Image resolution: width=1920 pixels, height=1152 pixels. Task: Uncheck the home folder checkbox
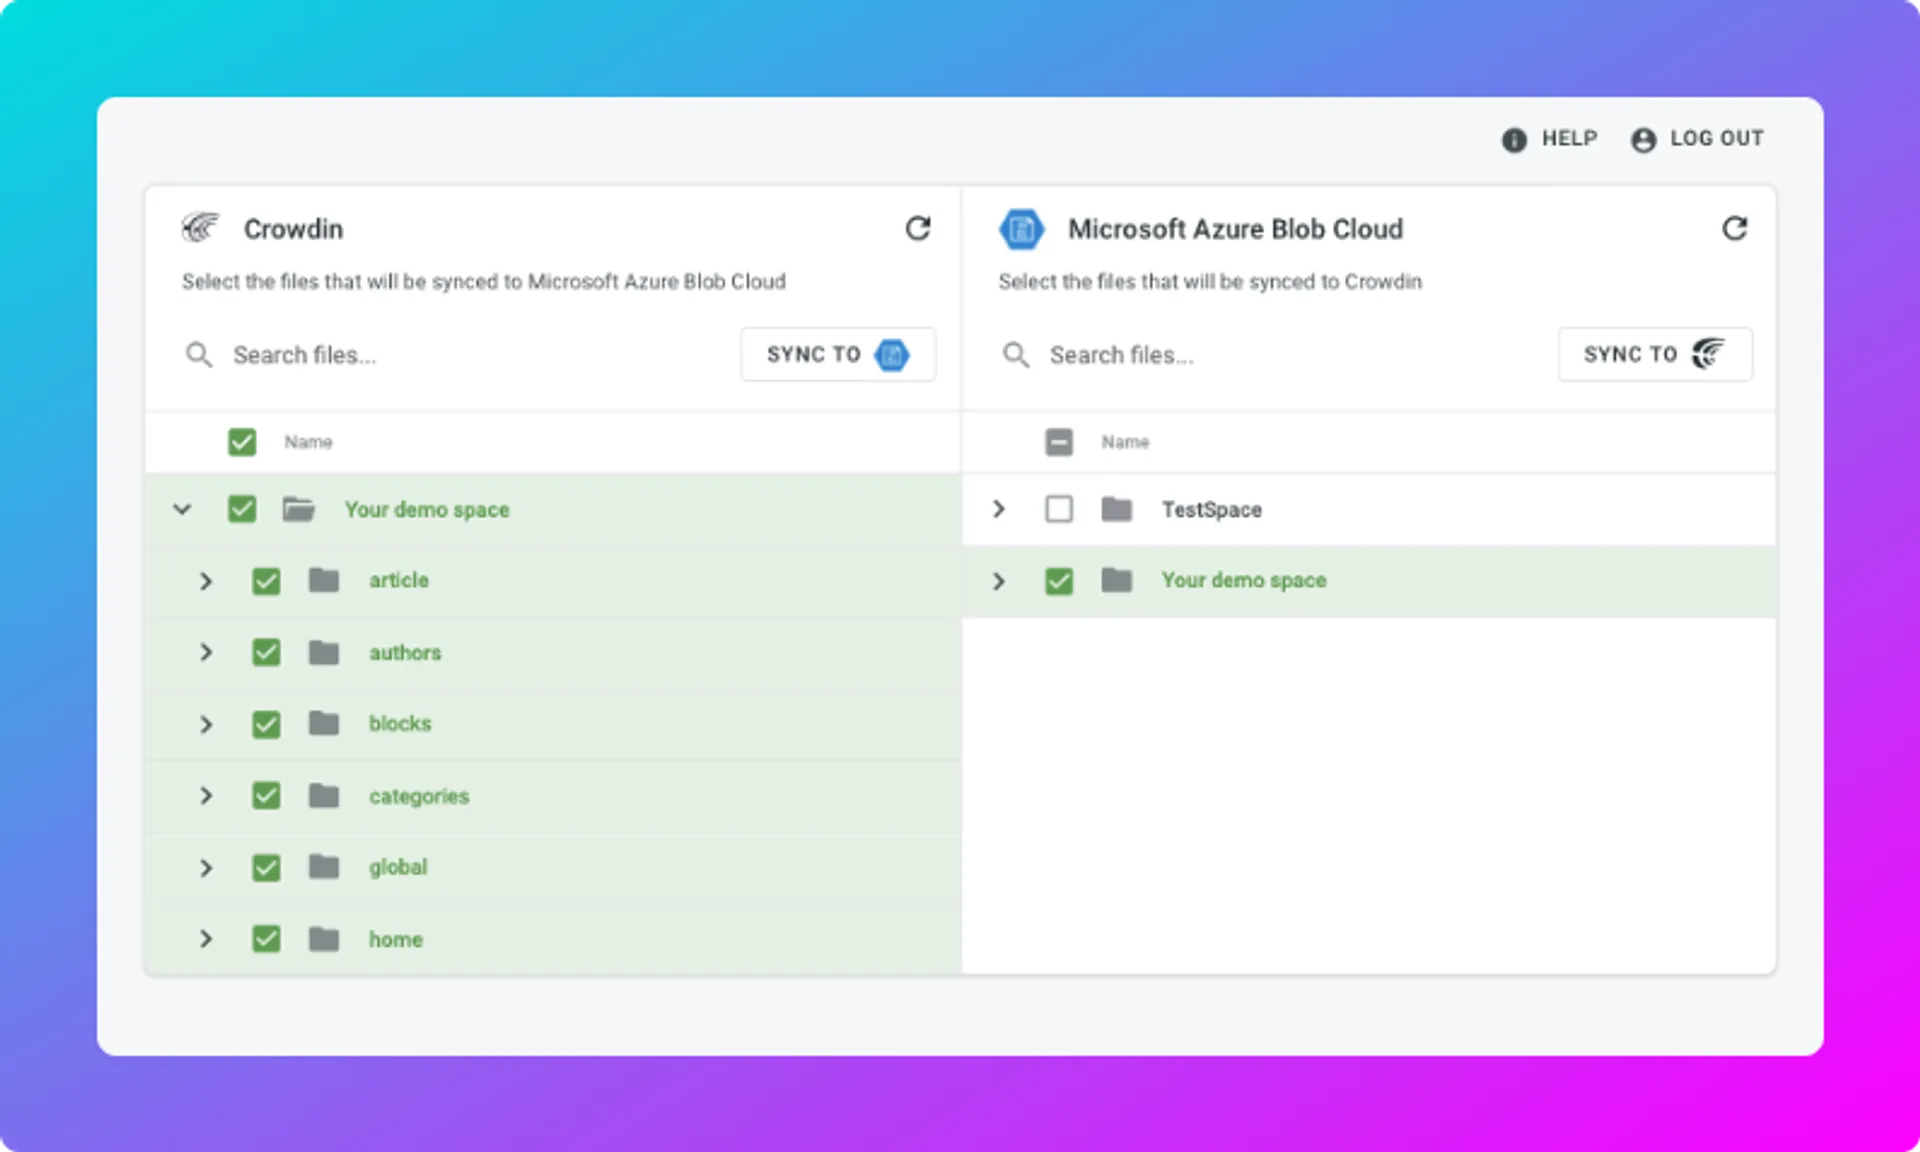click(266, 938)
